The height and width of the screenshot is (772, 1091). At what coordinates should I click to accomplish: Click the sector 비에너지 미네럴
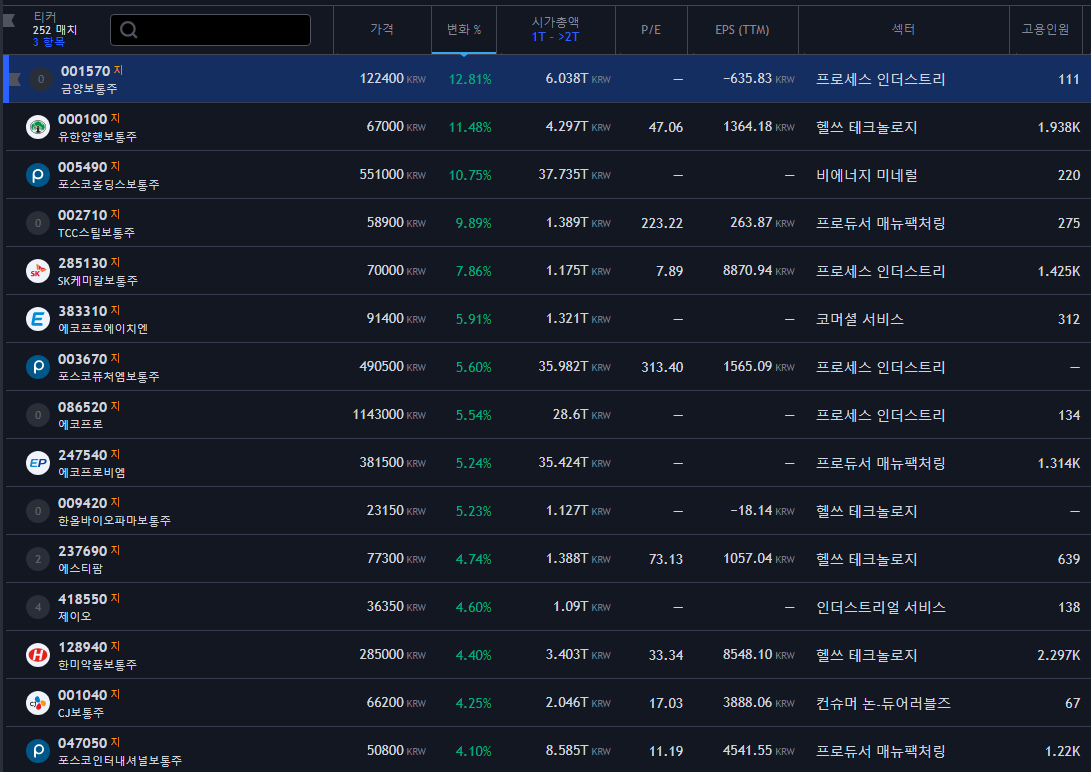tap(866, 175)
